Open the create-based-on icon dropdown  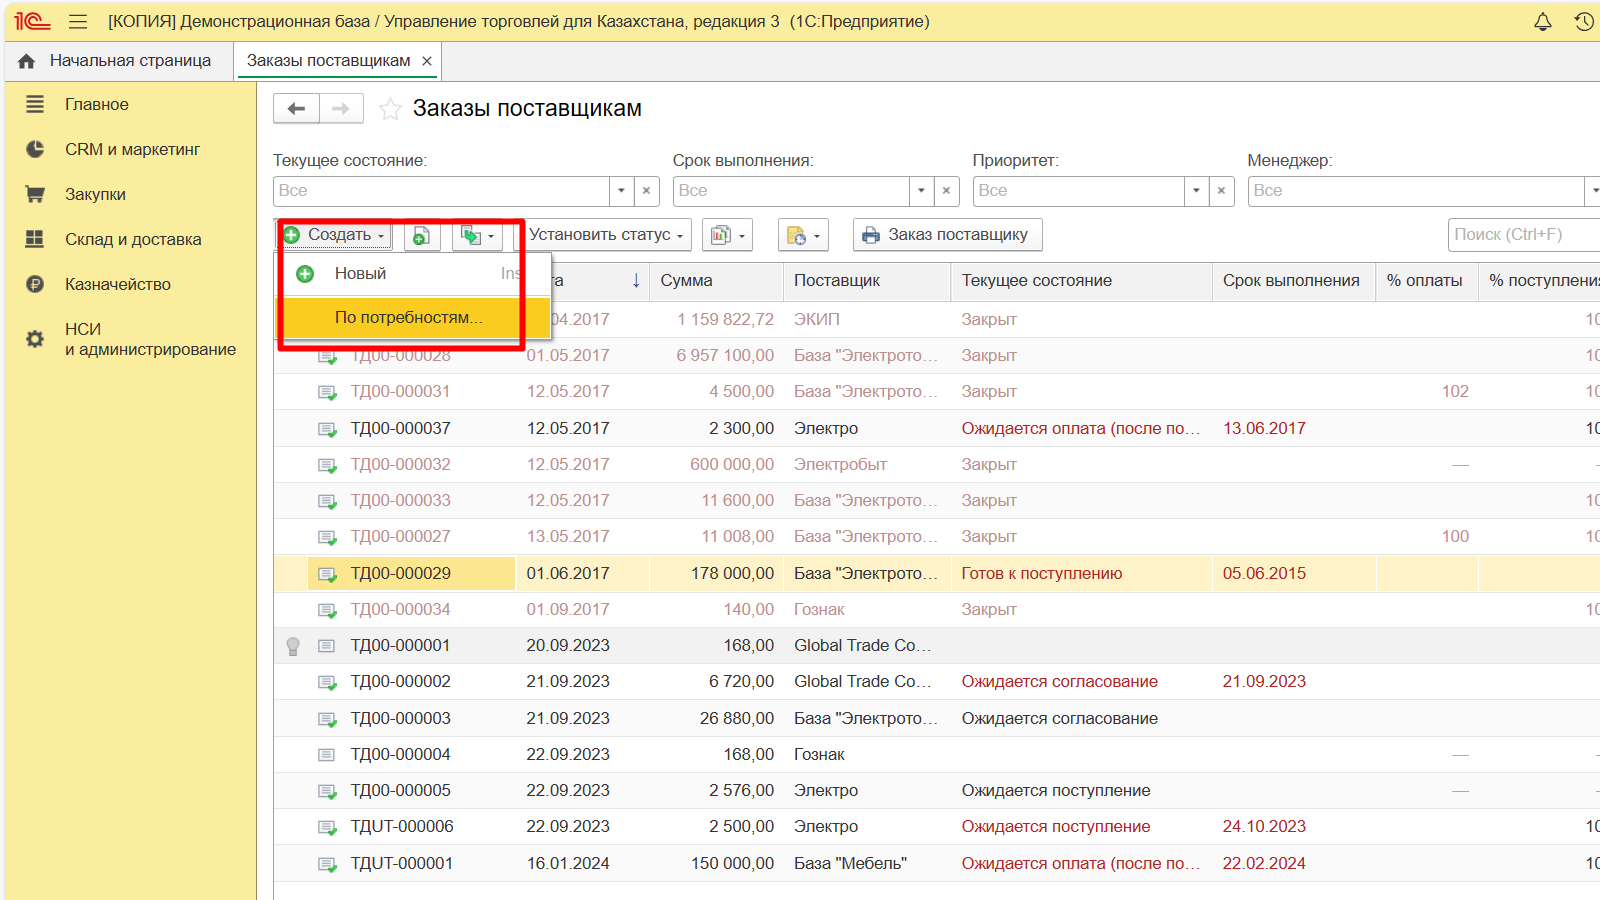pos(477,235)
